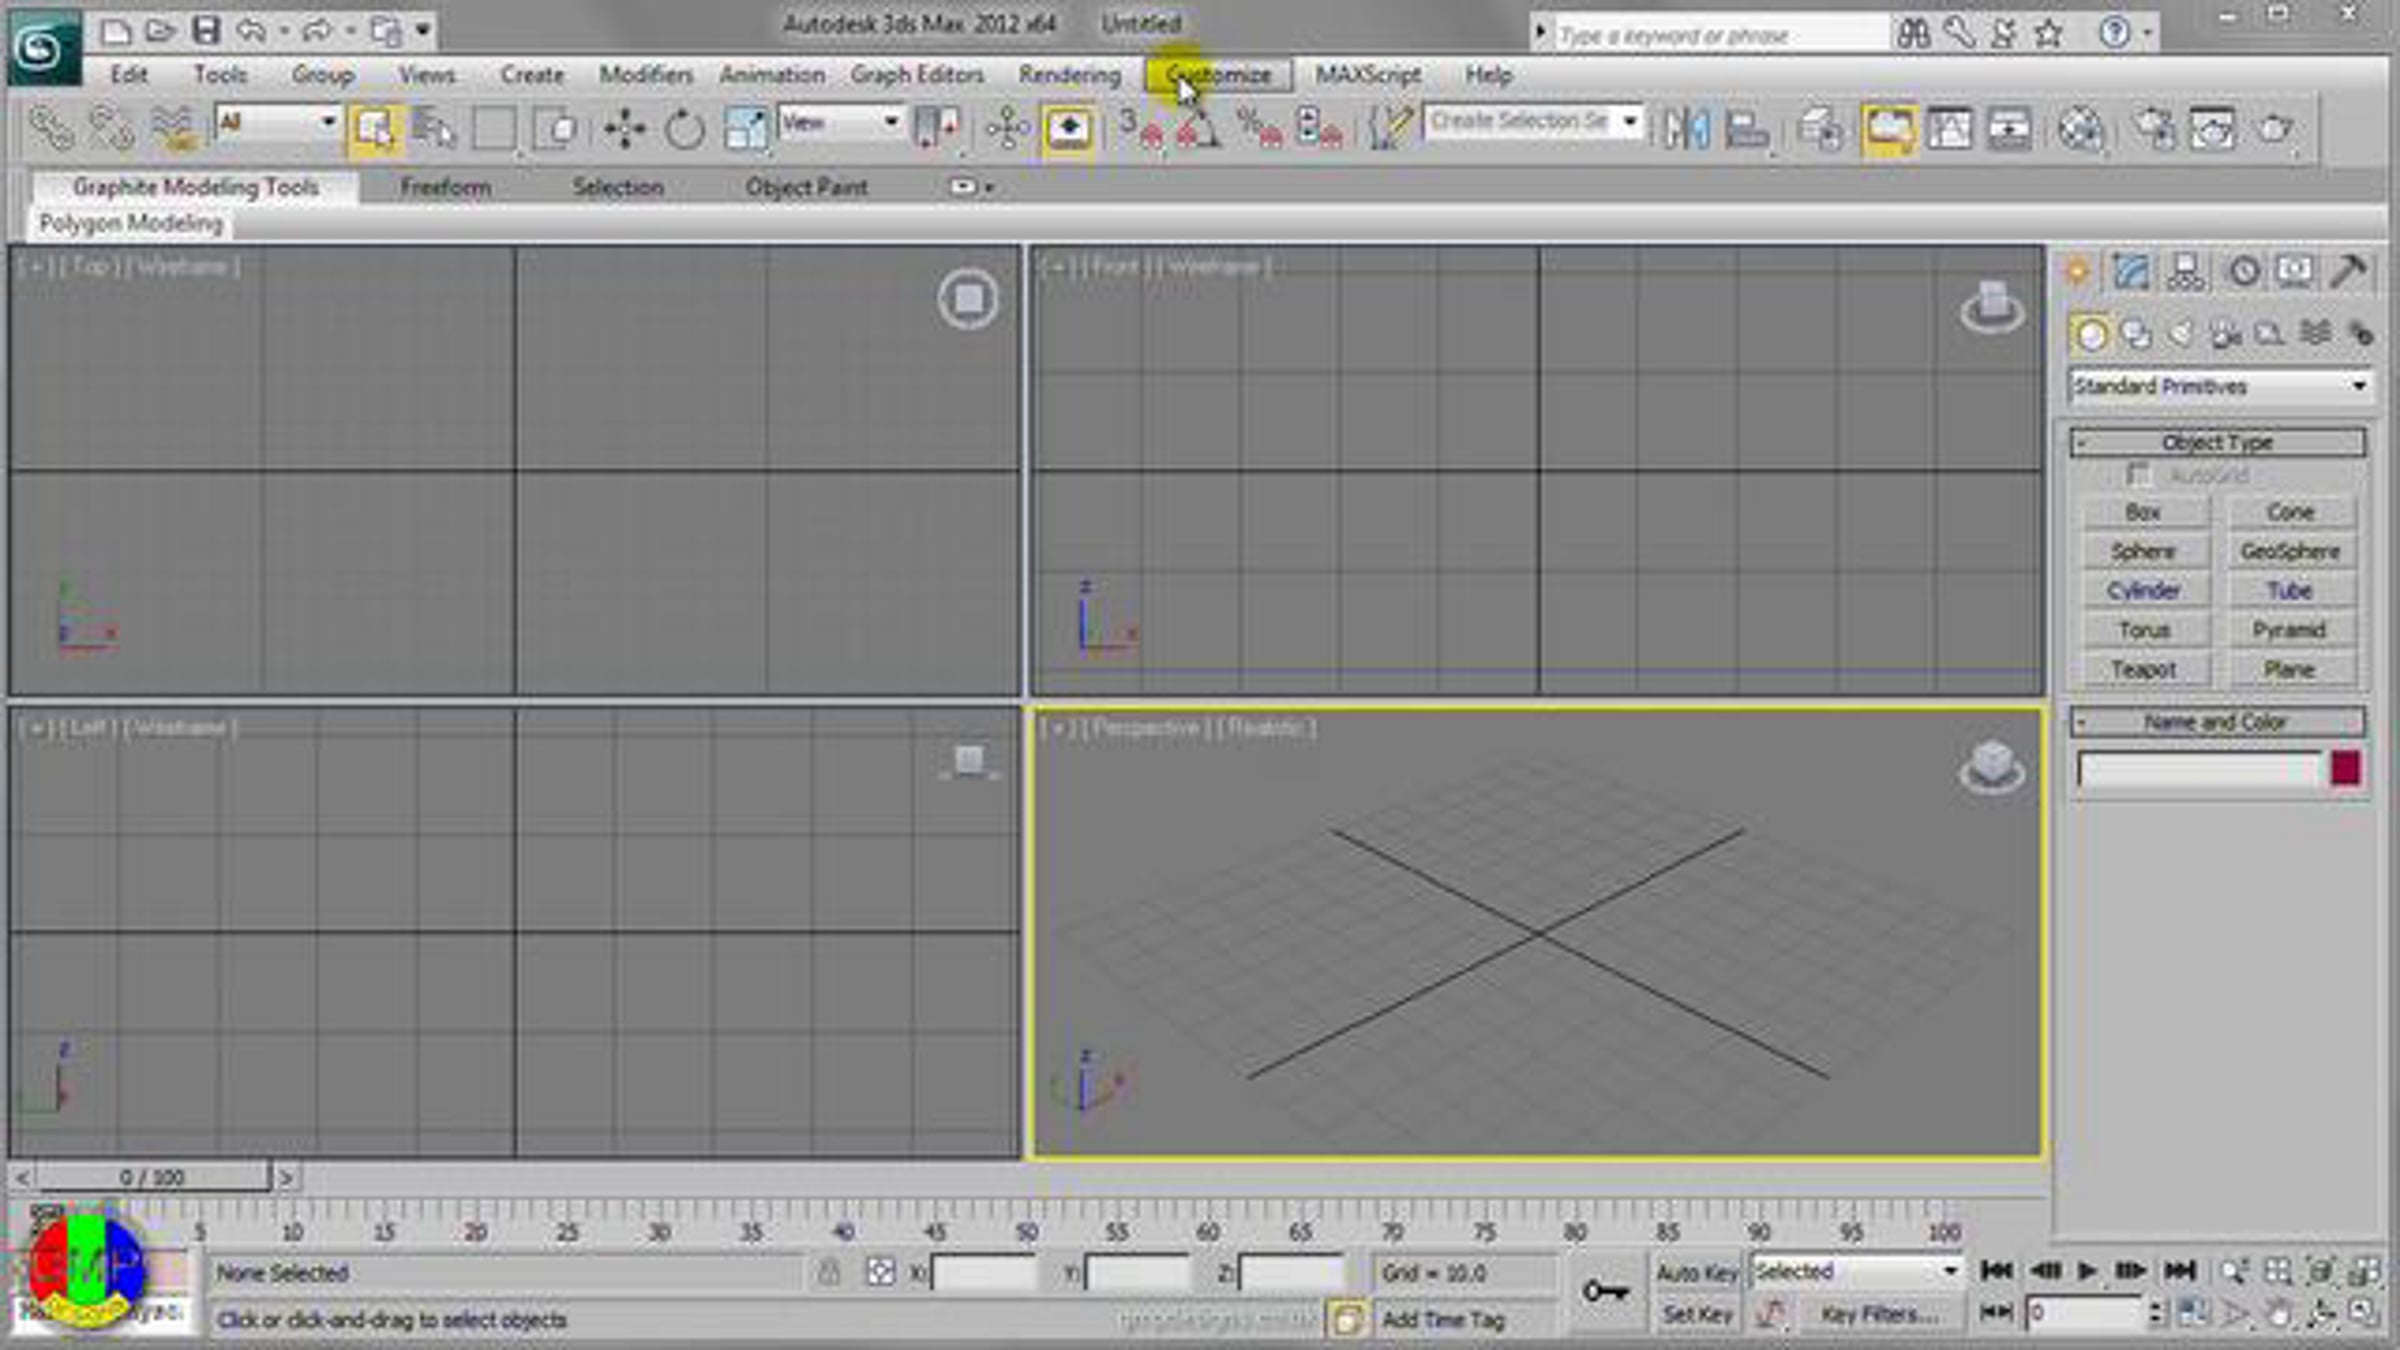Toggle Window/Crossing selection mode
The image size is (2400, 1350).
point(555,129)
